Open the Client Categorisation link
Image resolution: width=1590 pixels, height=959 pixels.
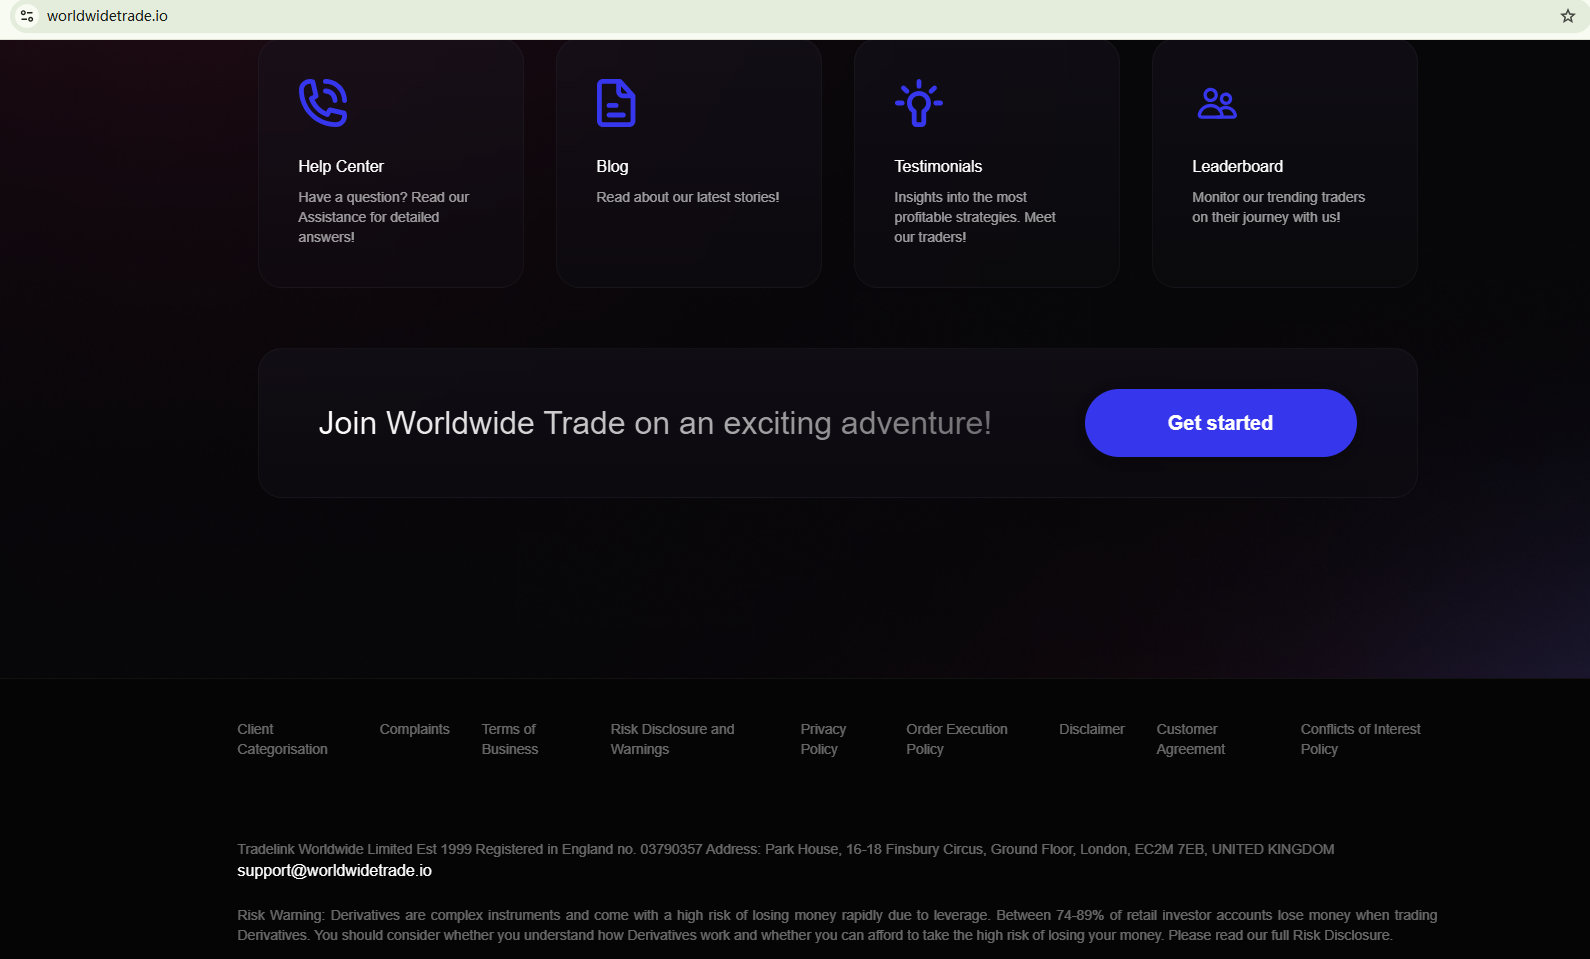[x=282, y=739]
